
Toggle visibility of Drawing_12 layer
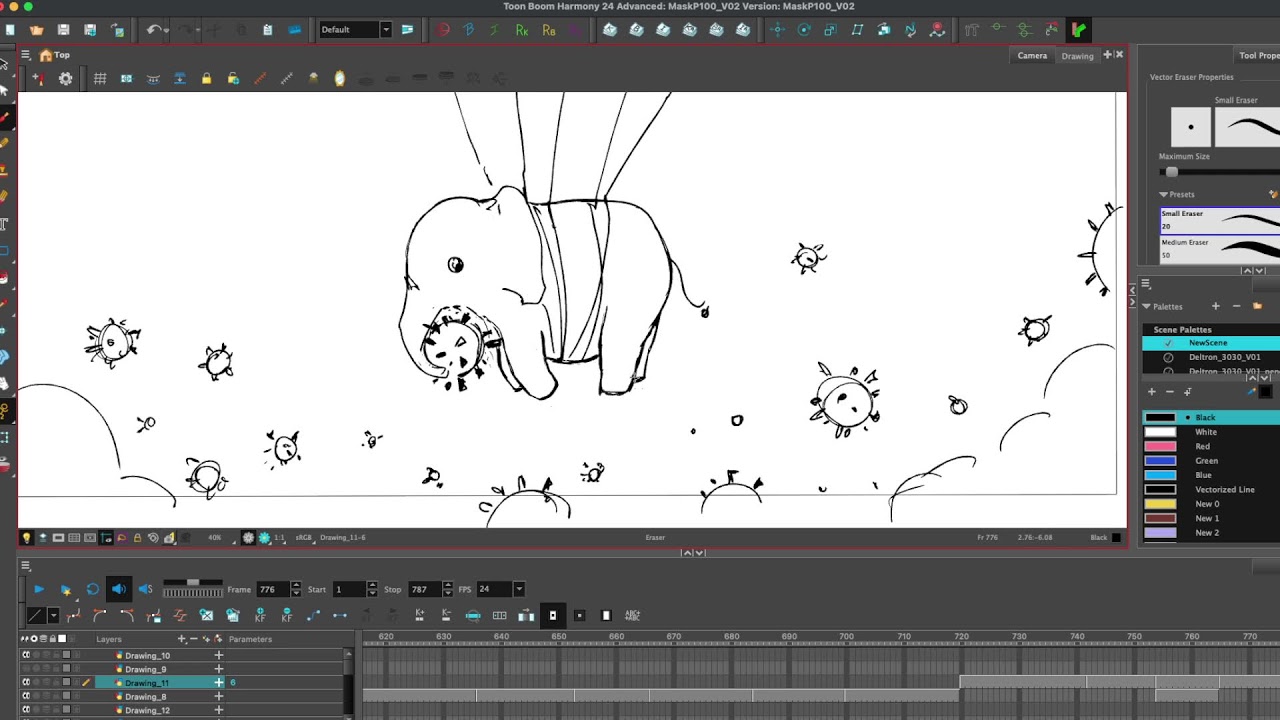point(26,711)
